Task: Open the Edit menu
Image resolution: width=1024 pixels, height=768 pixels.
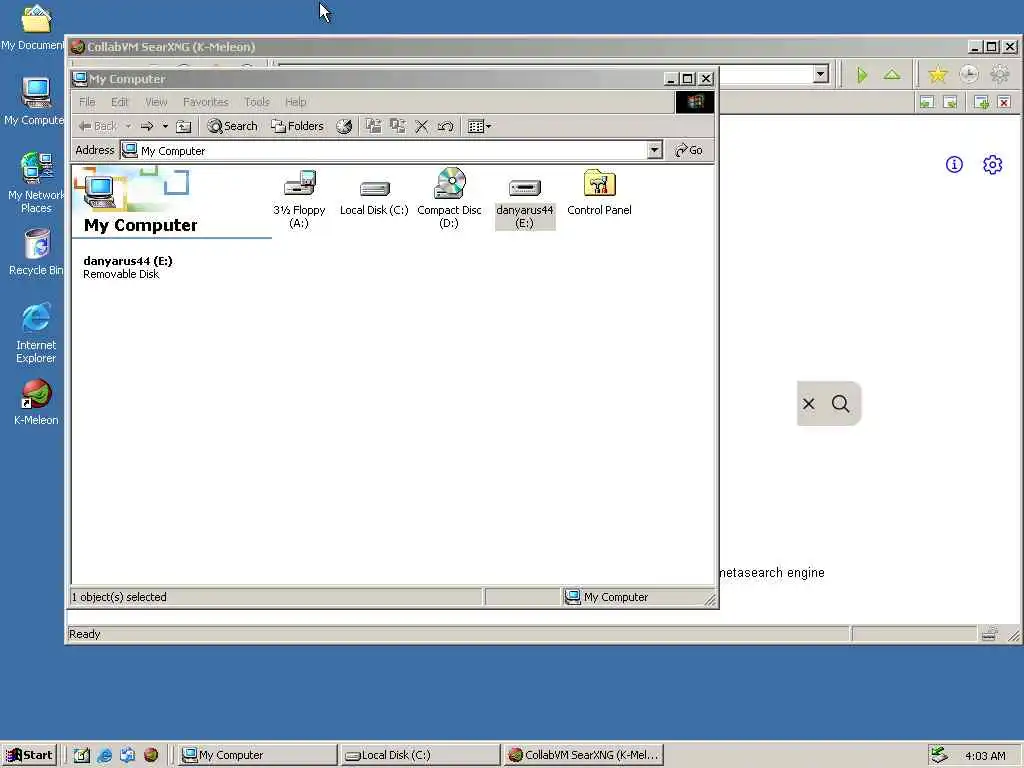Action: (120, 102)
